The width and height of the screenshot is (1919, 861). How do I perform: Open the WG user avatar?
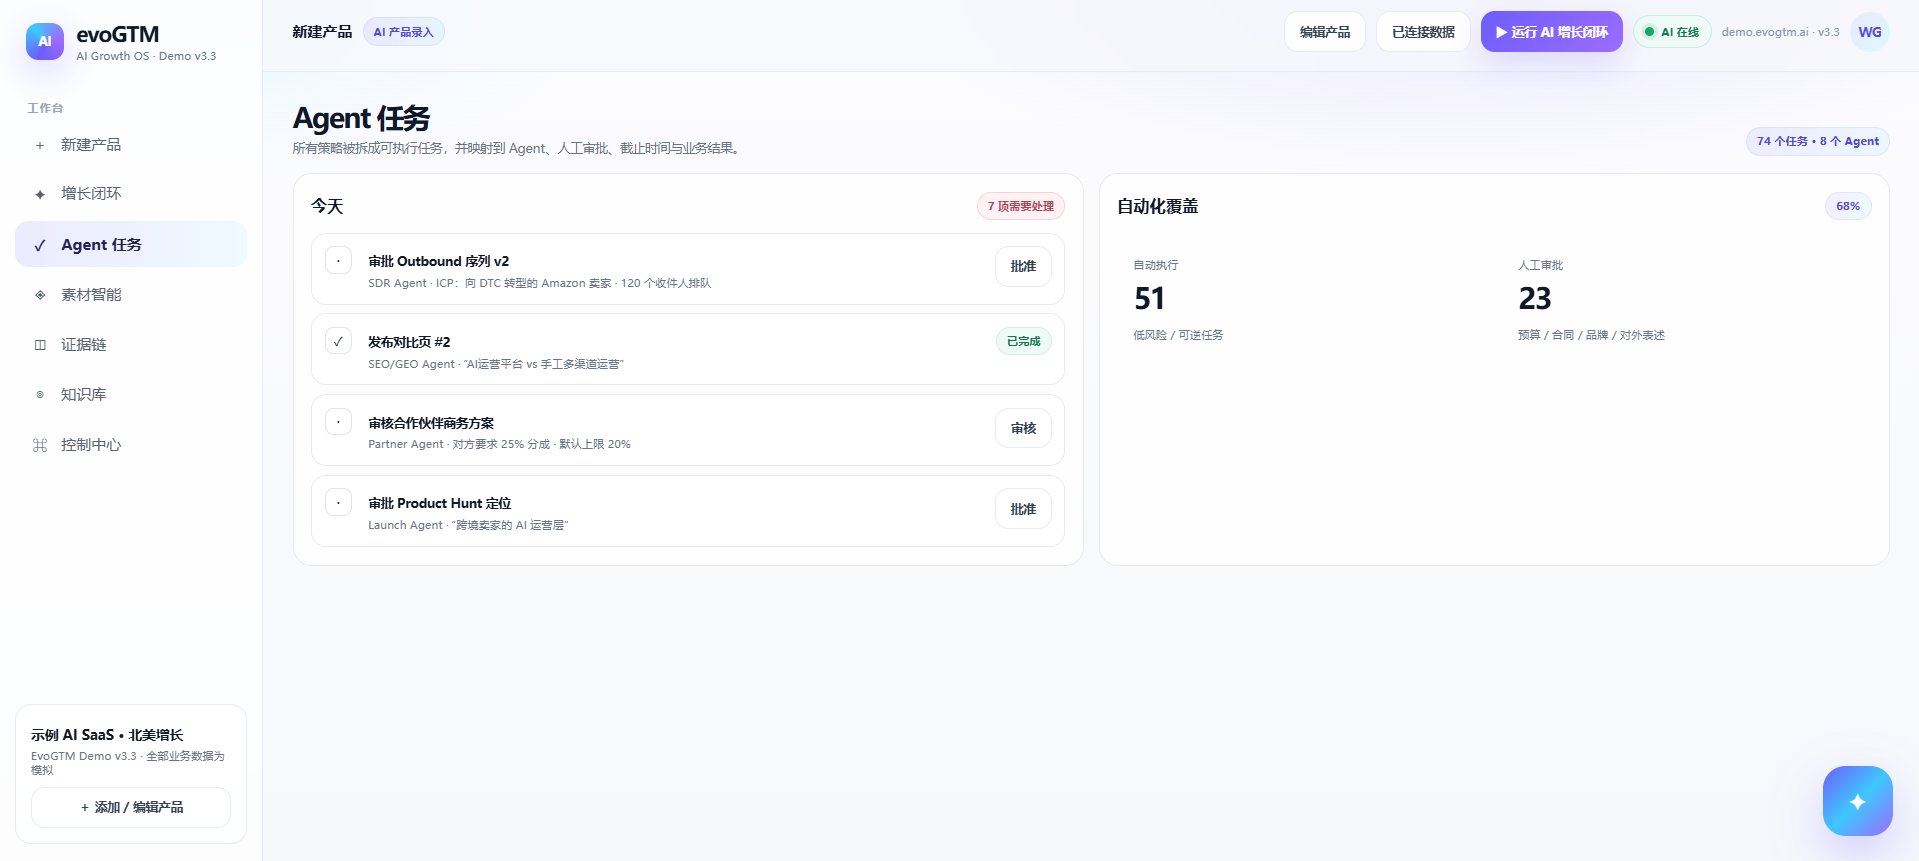1870,32
